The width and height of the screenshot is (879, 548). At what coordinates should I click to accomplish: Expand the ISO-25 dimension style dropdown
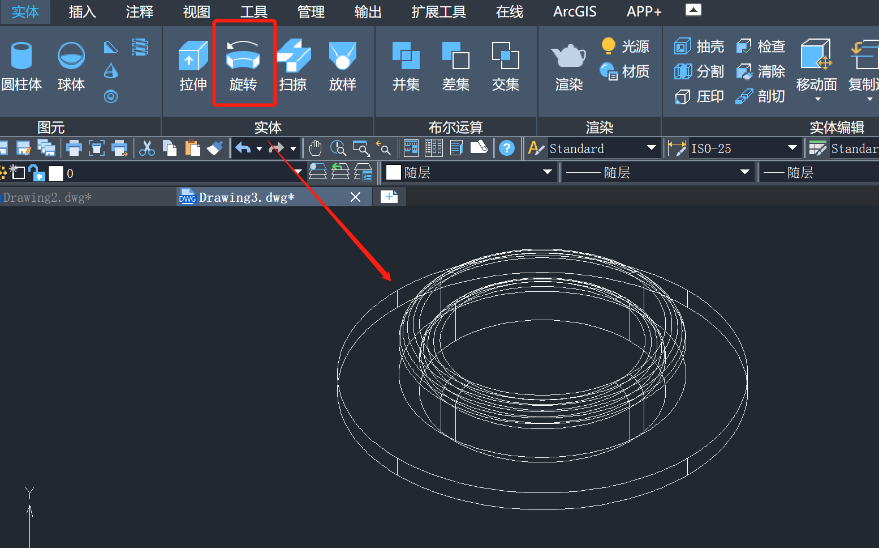pos(792,148)
